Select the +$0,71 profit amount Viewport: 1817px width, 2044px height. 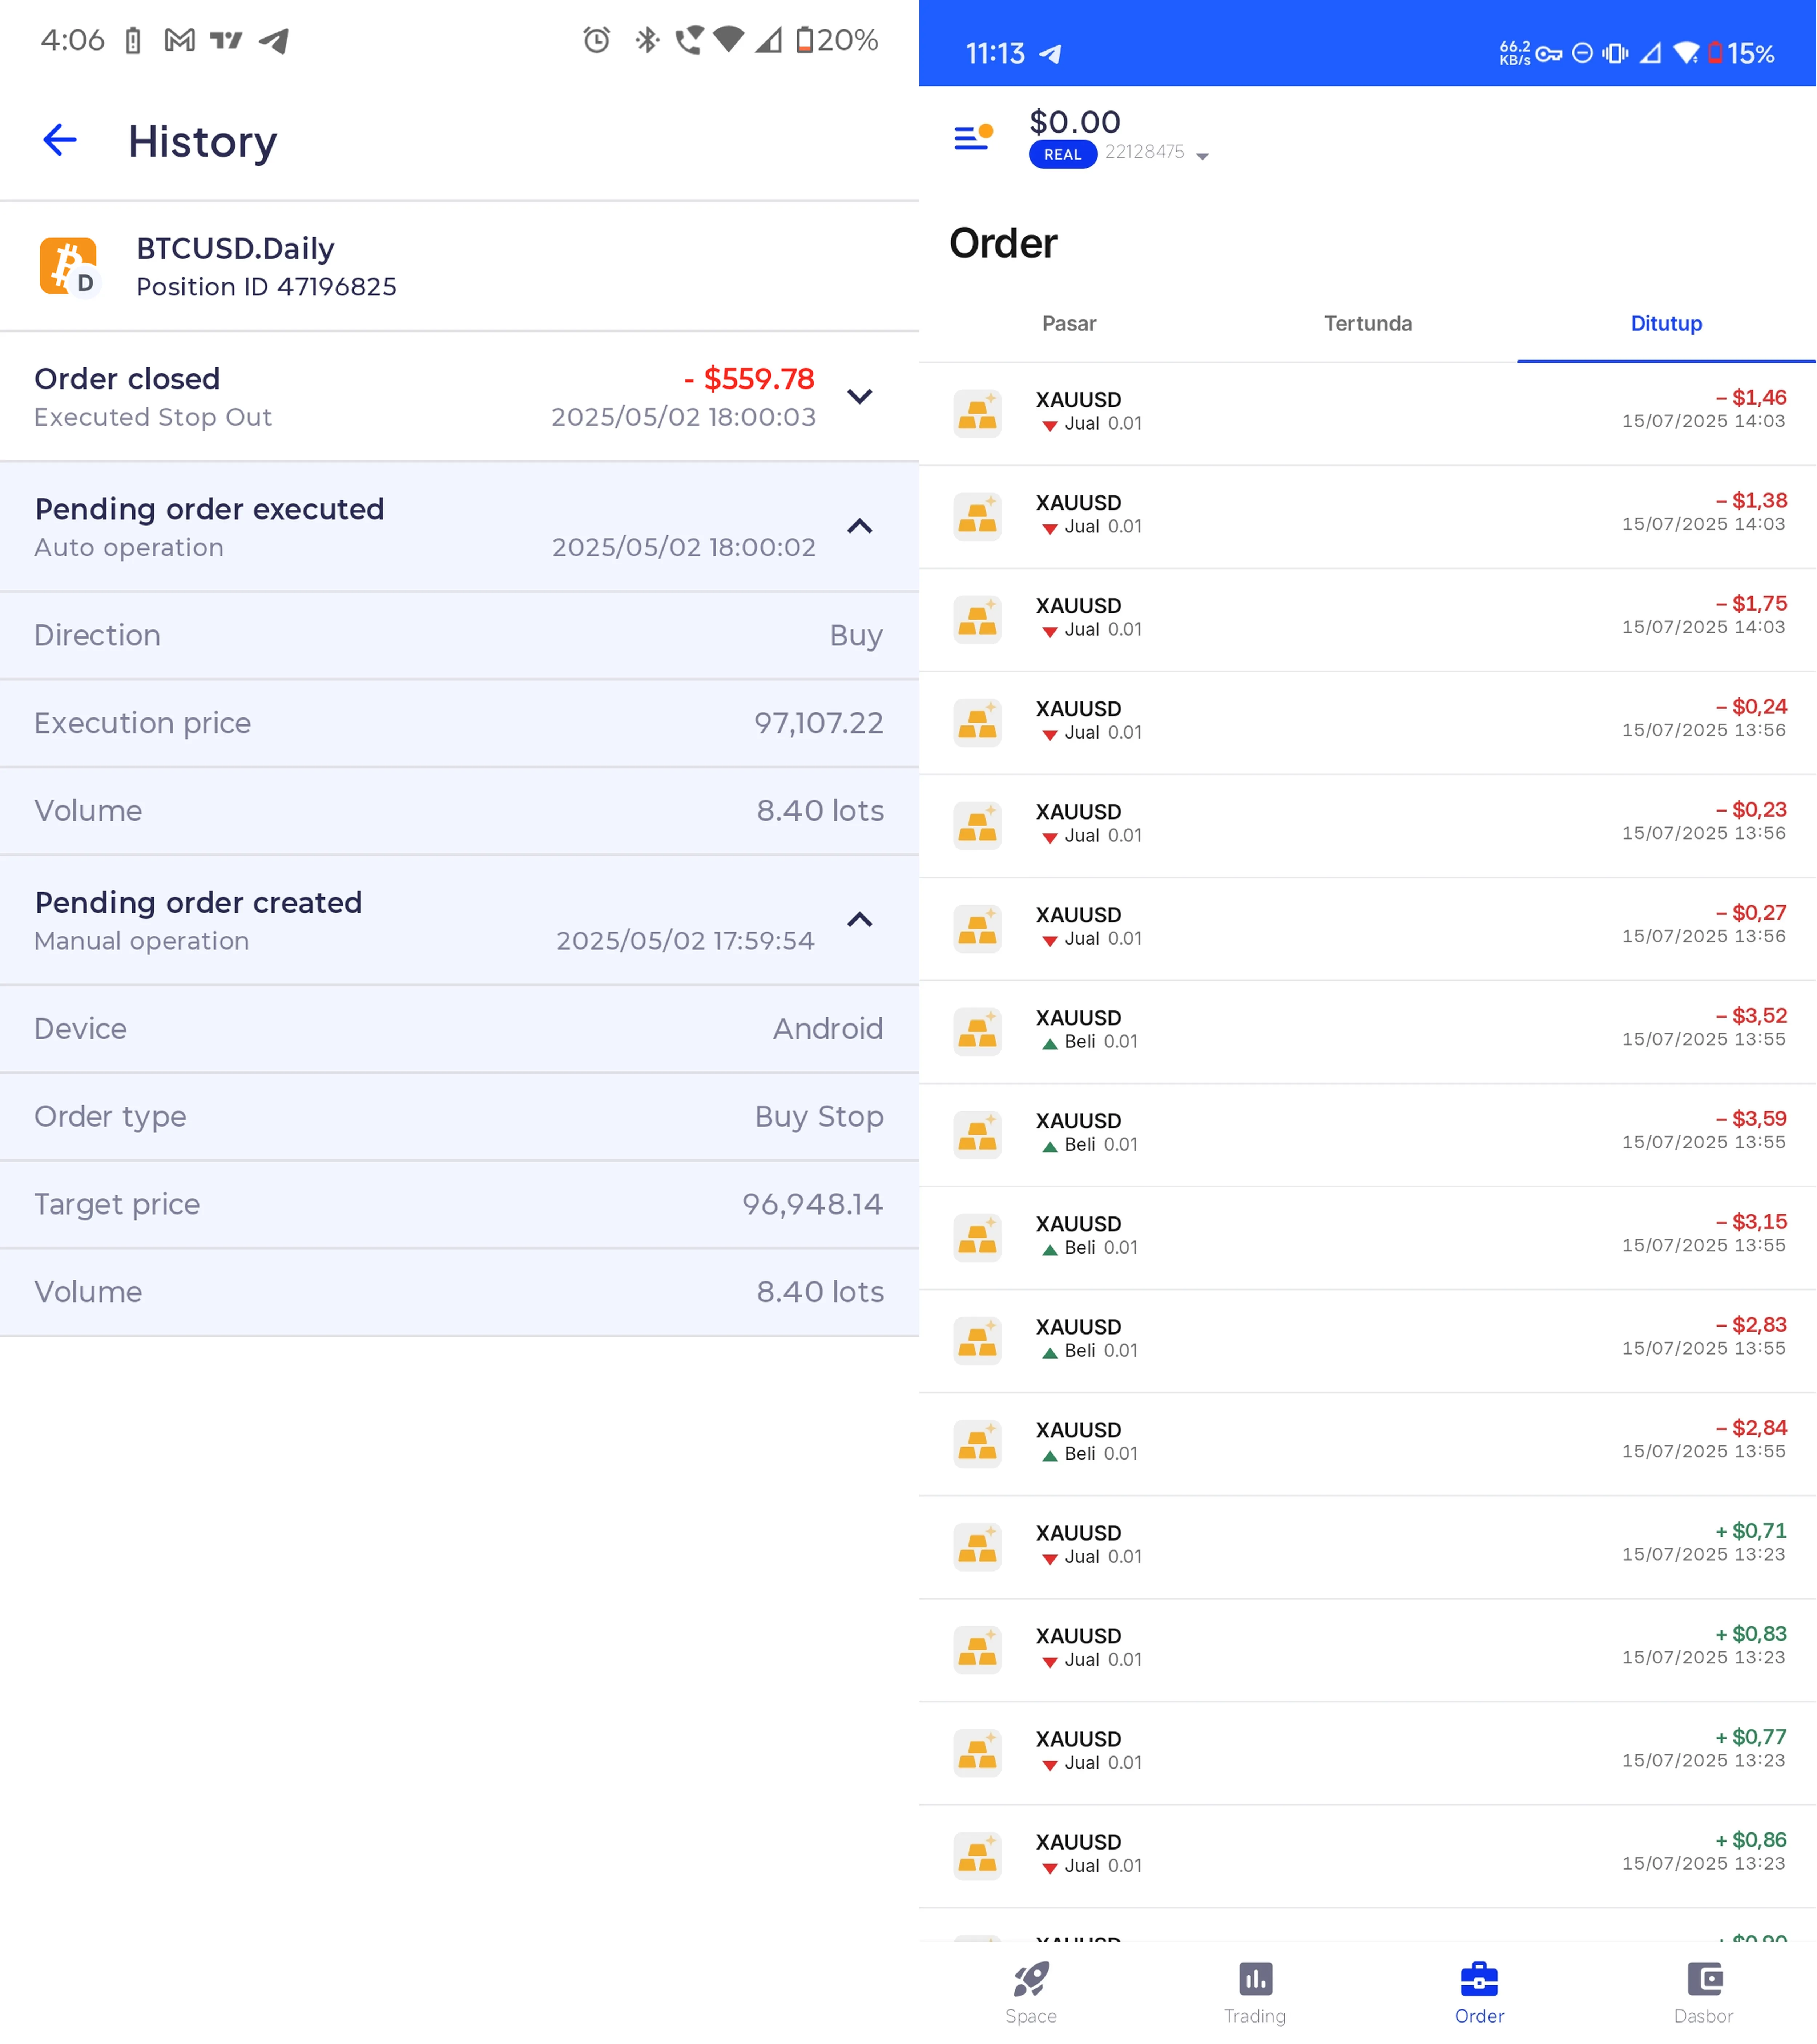pyautogui.click(x=1750, y=1530)
